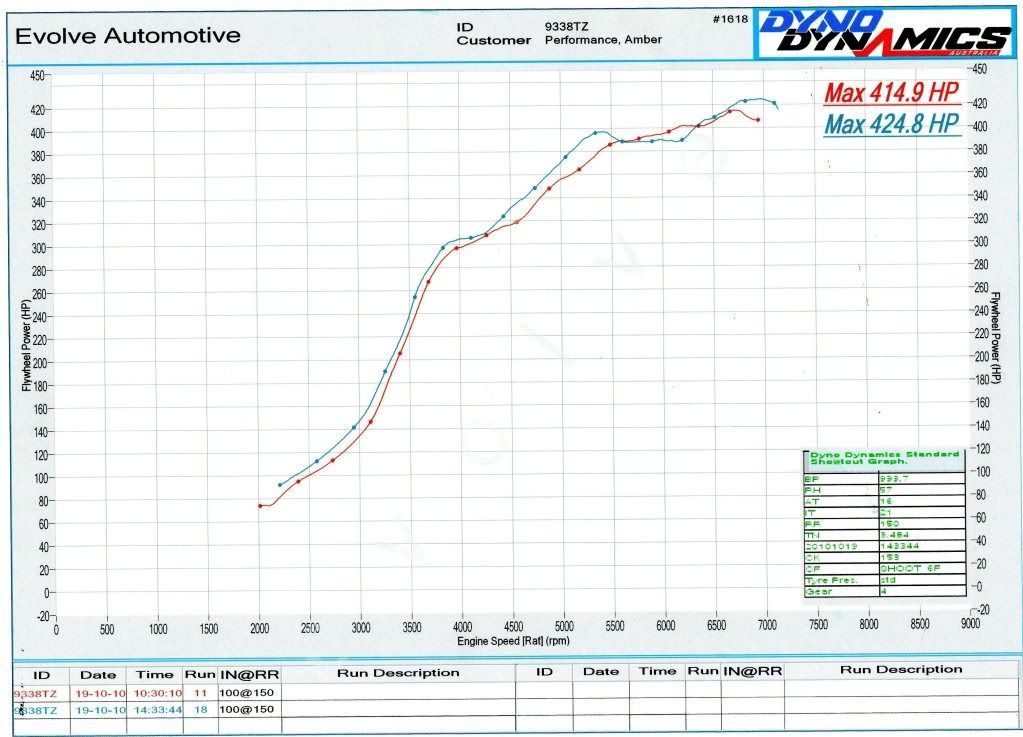This screenshot has height=737, width=1023.
Task: Click the left table's 'Run Description' header
Action: [x=398, y=673]
